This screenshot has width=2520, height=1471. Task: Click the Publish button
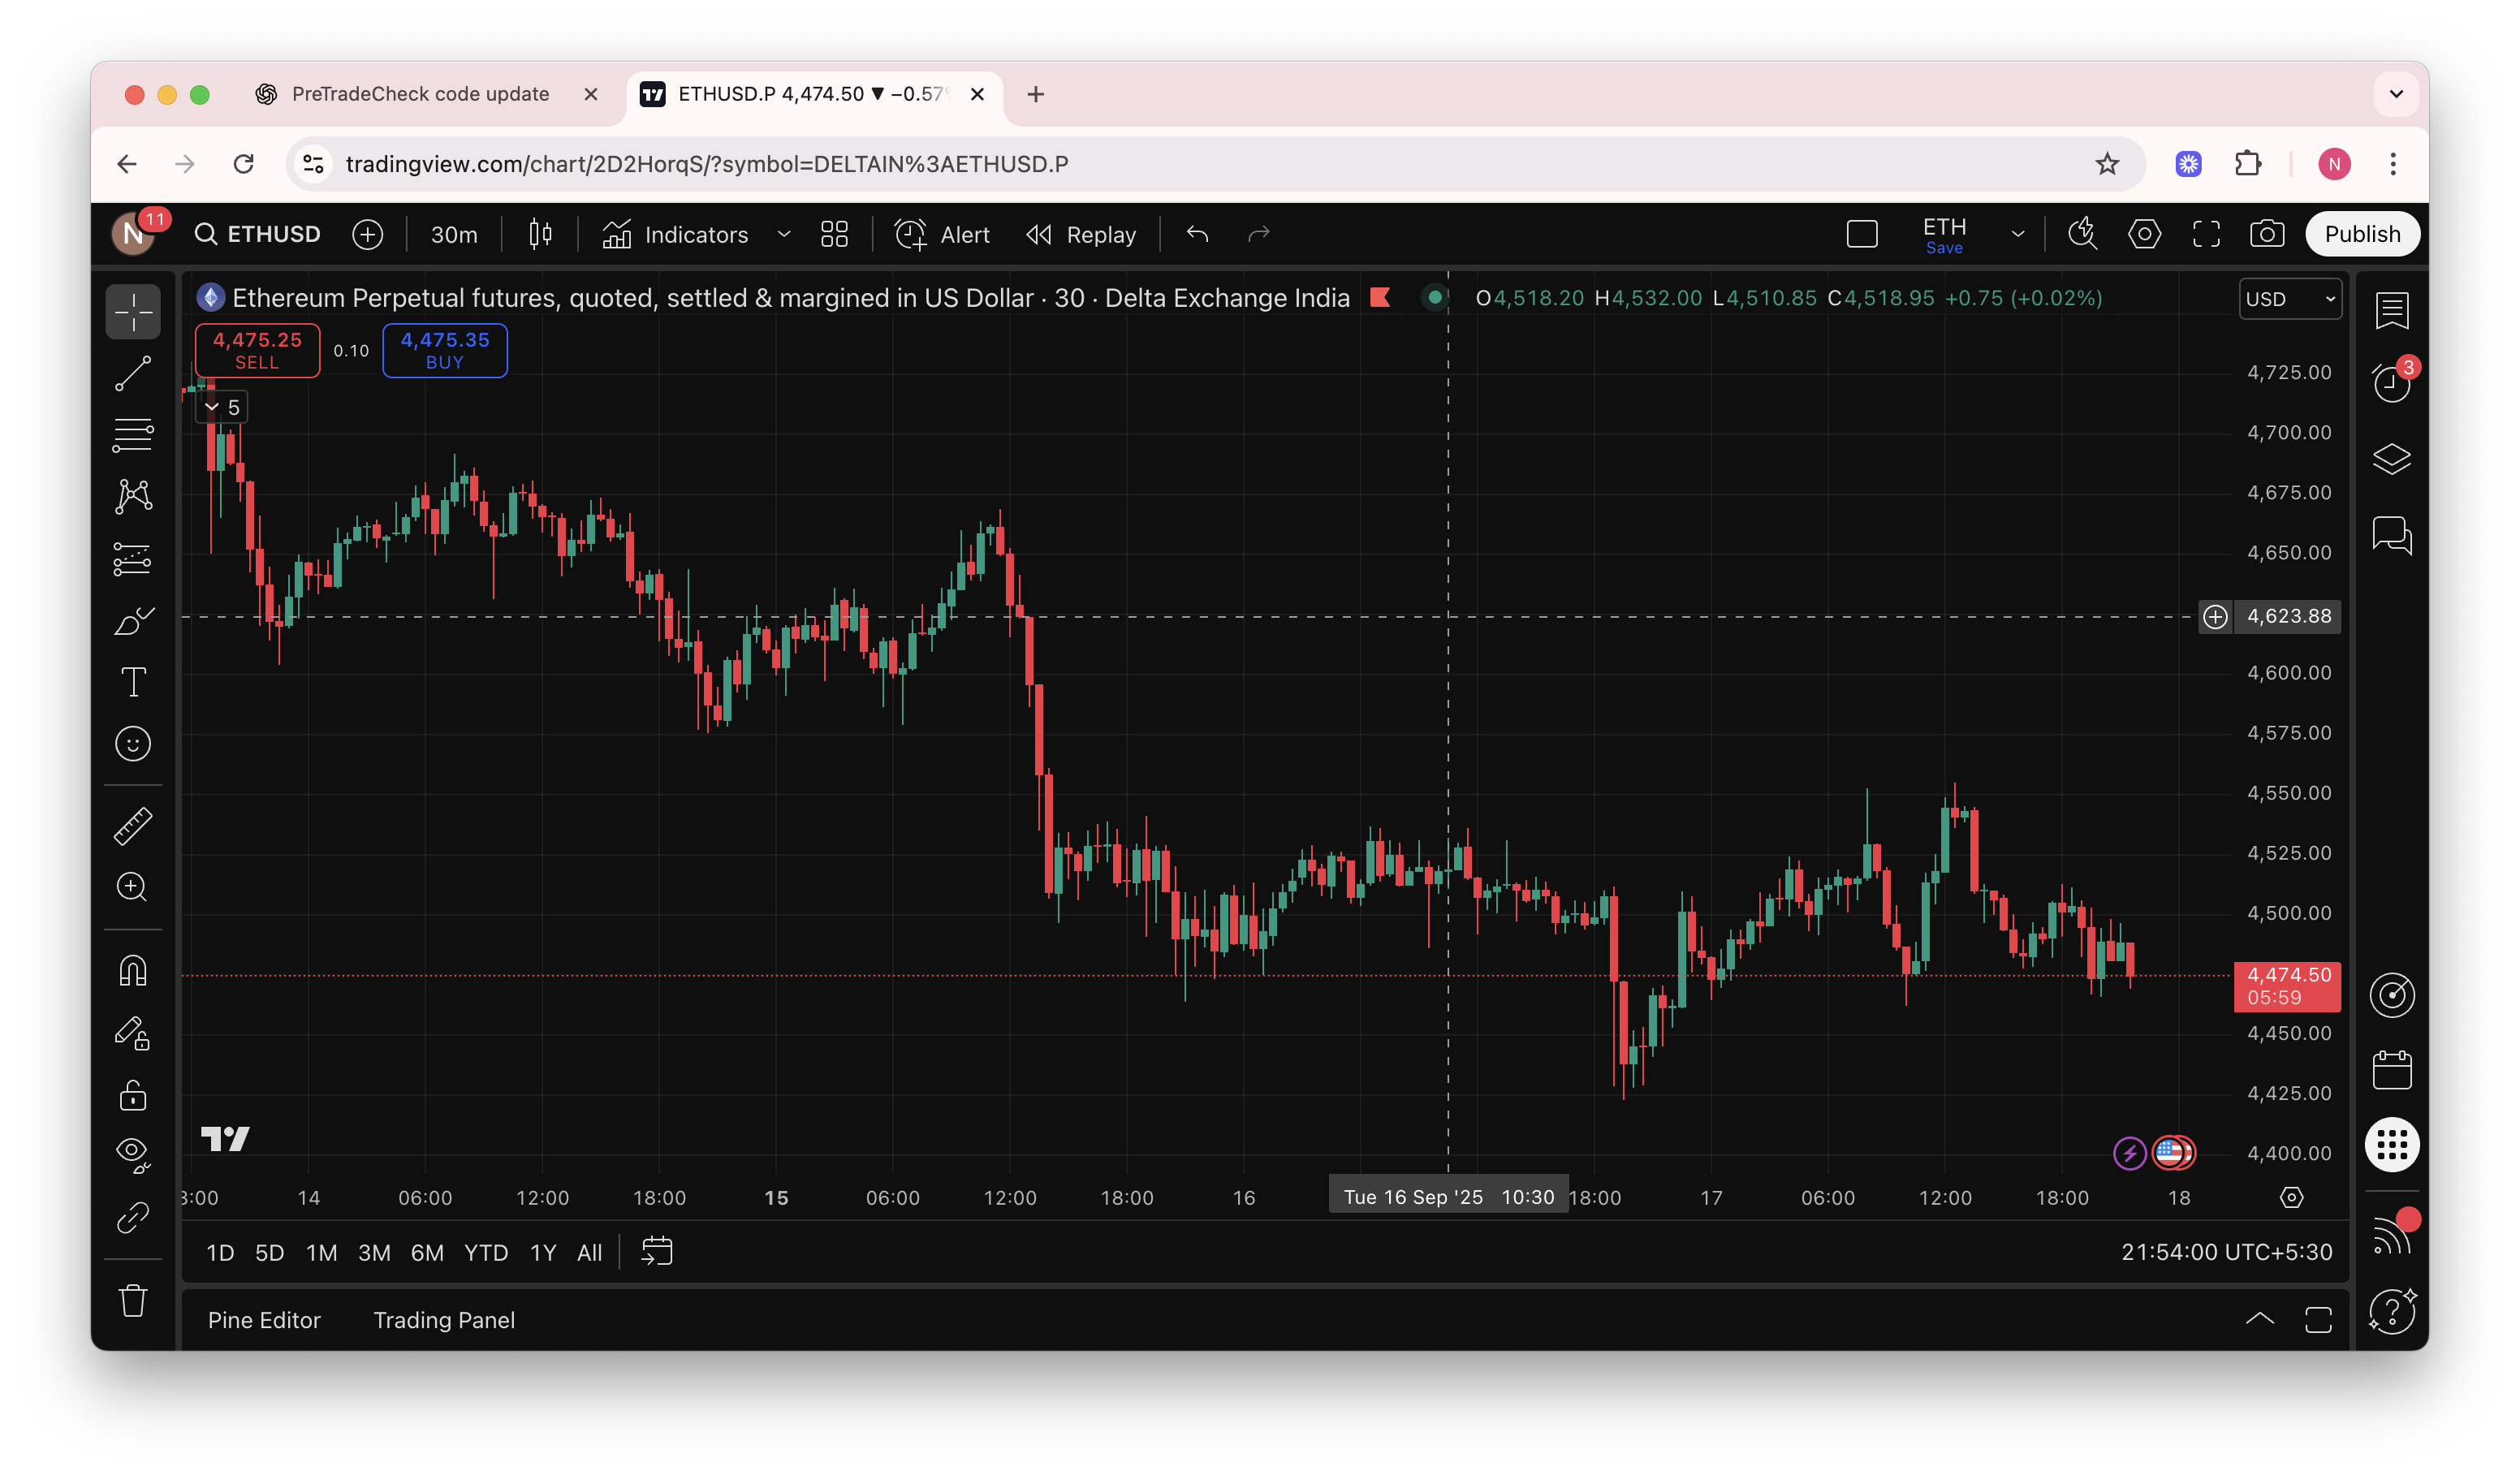click(x=2361, y=234)
